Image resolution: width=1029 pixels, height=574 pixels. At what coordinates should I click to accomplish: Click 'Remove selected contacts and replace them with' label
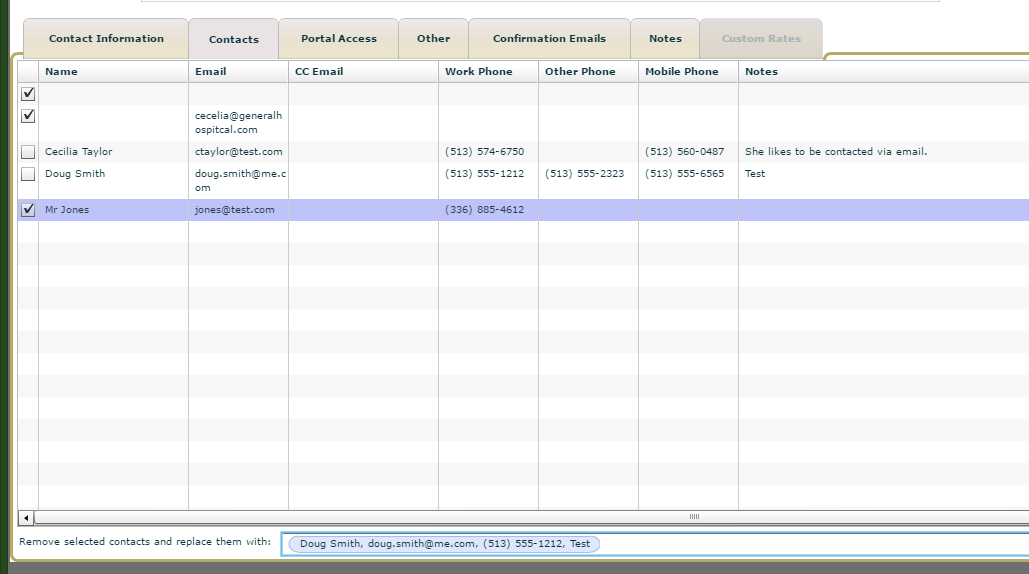pos(145,542)
